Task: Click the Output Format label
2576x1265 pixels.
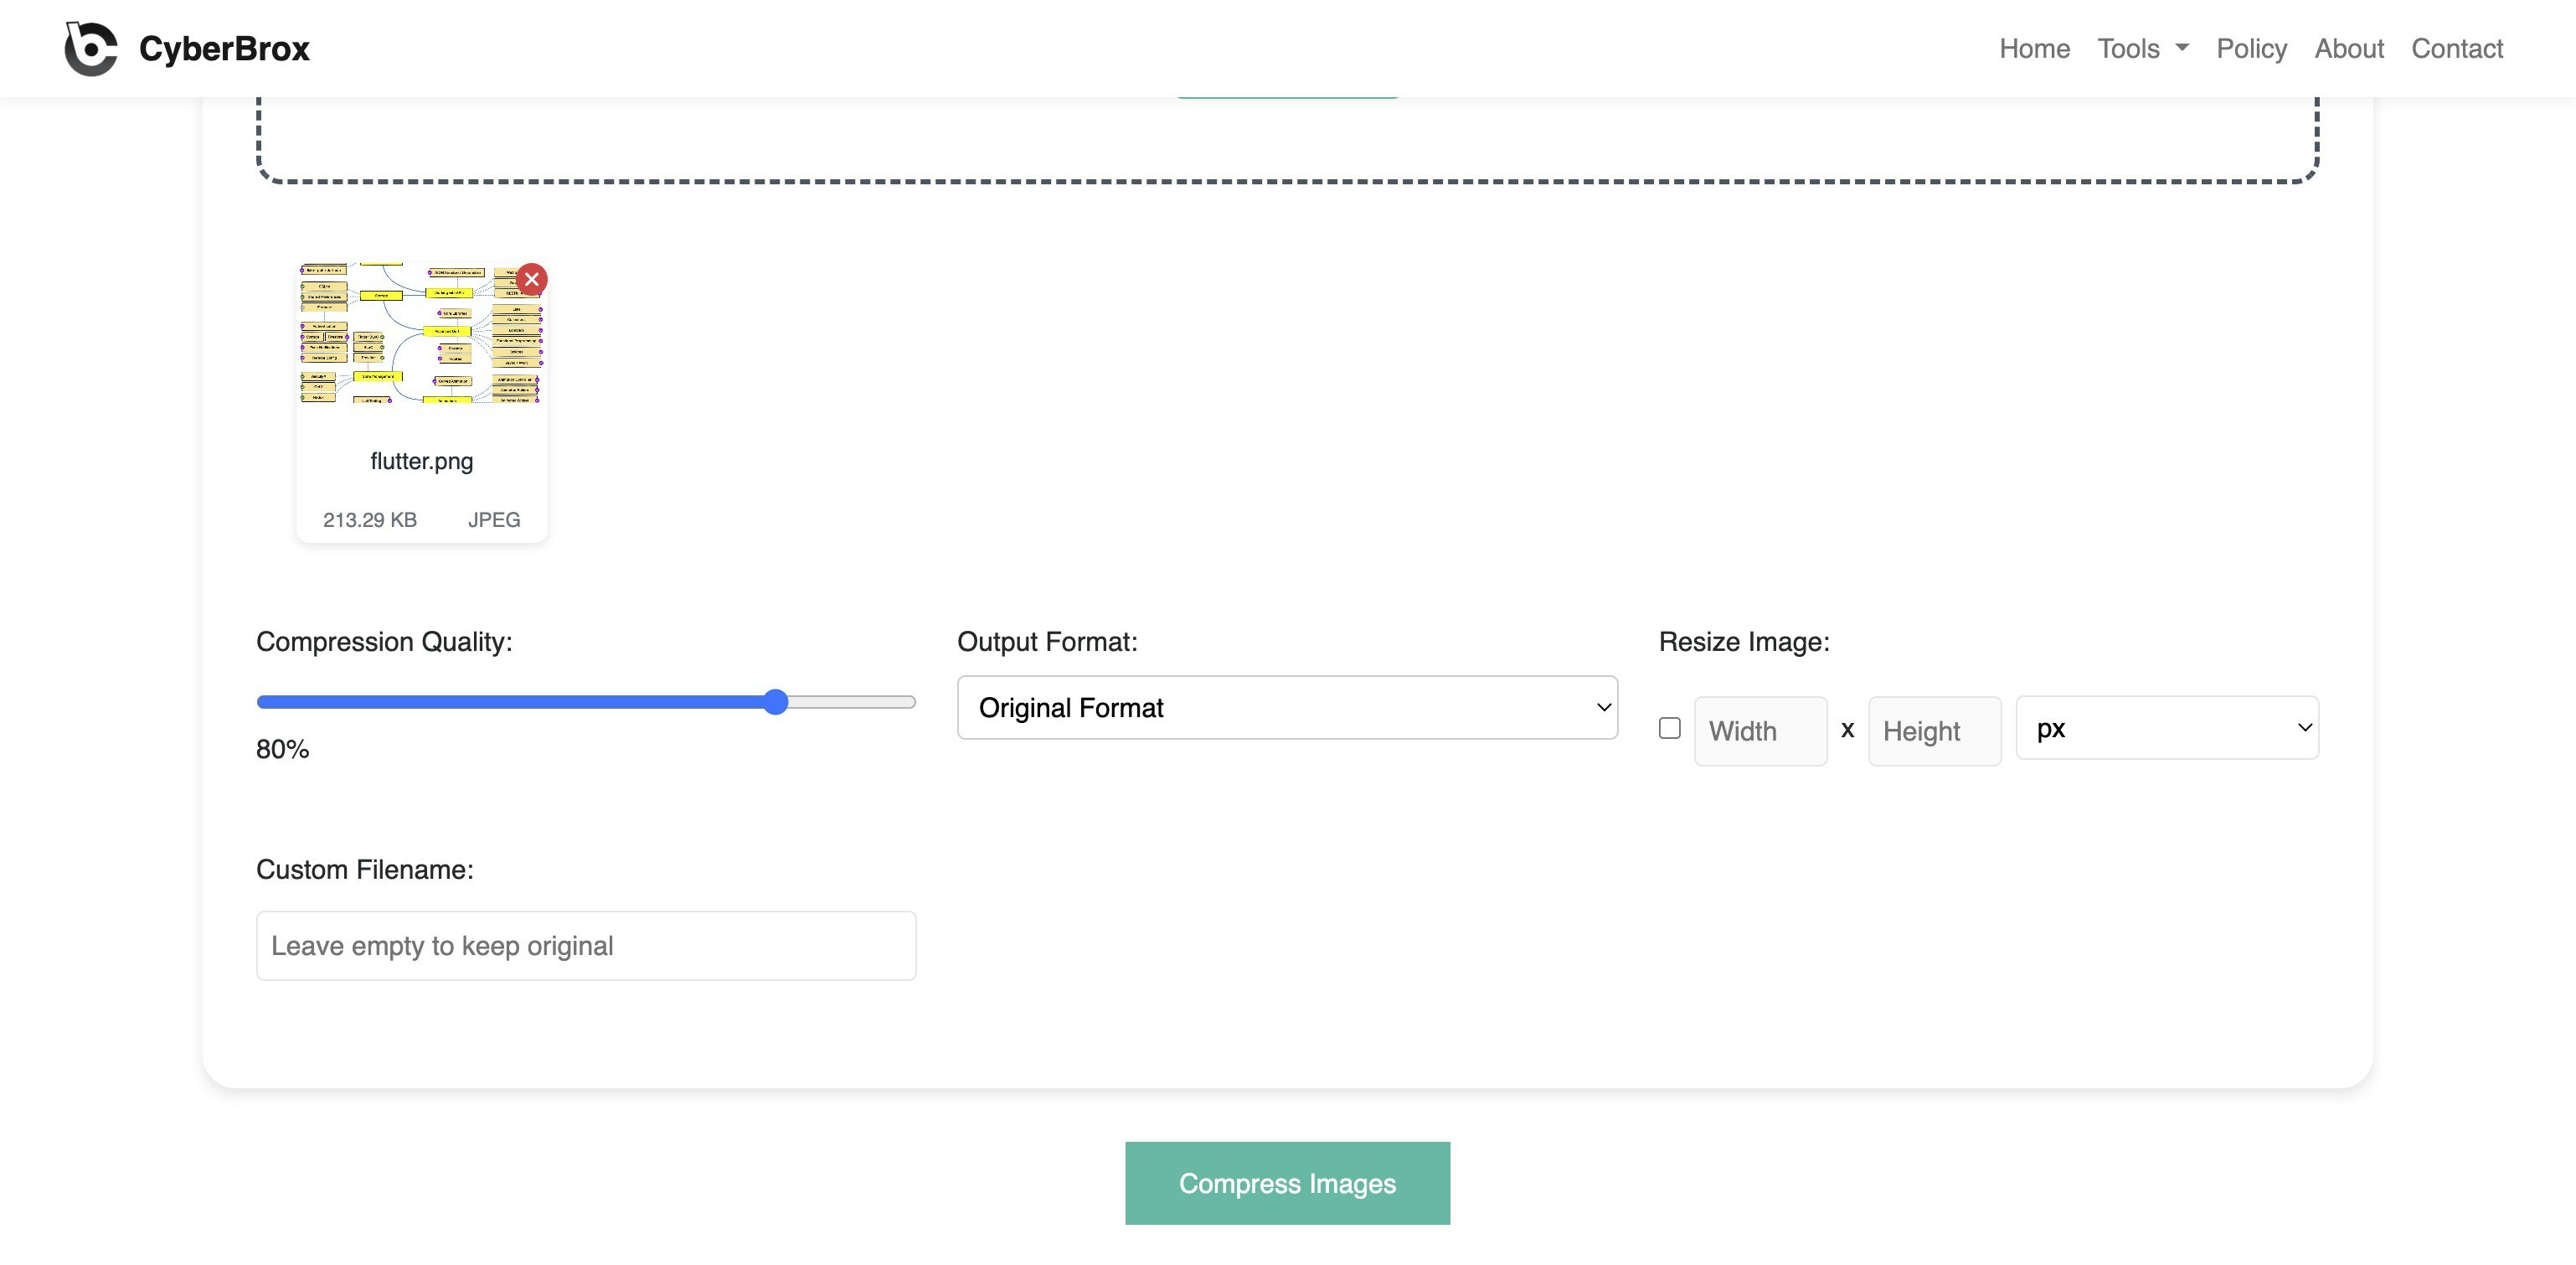Action: point(1047,642)
